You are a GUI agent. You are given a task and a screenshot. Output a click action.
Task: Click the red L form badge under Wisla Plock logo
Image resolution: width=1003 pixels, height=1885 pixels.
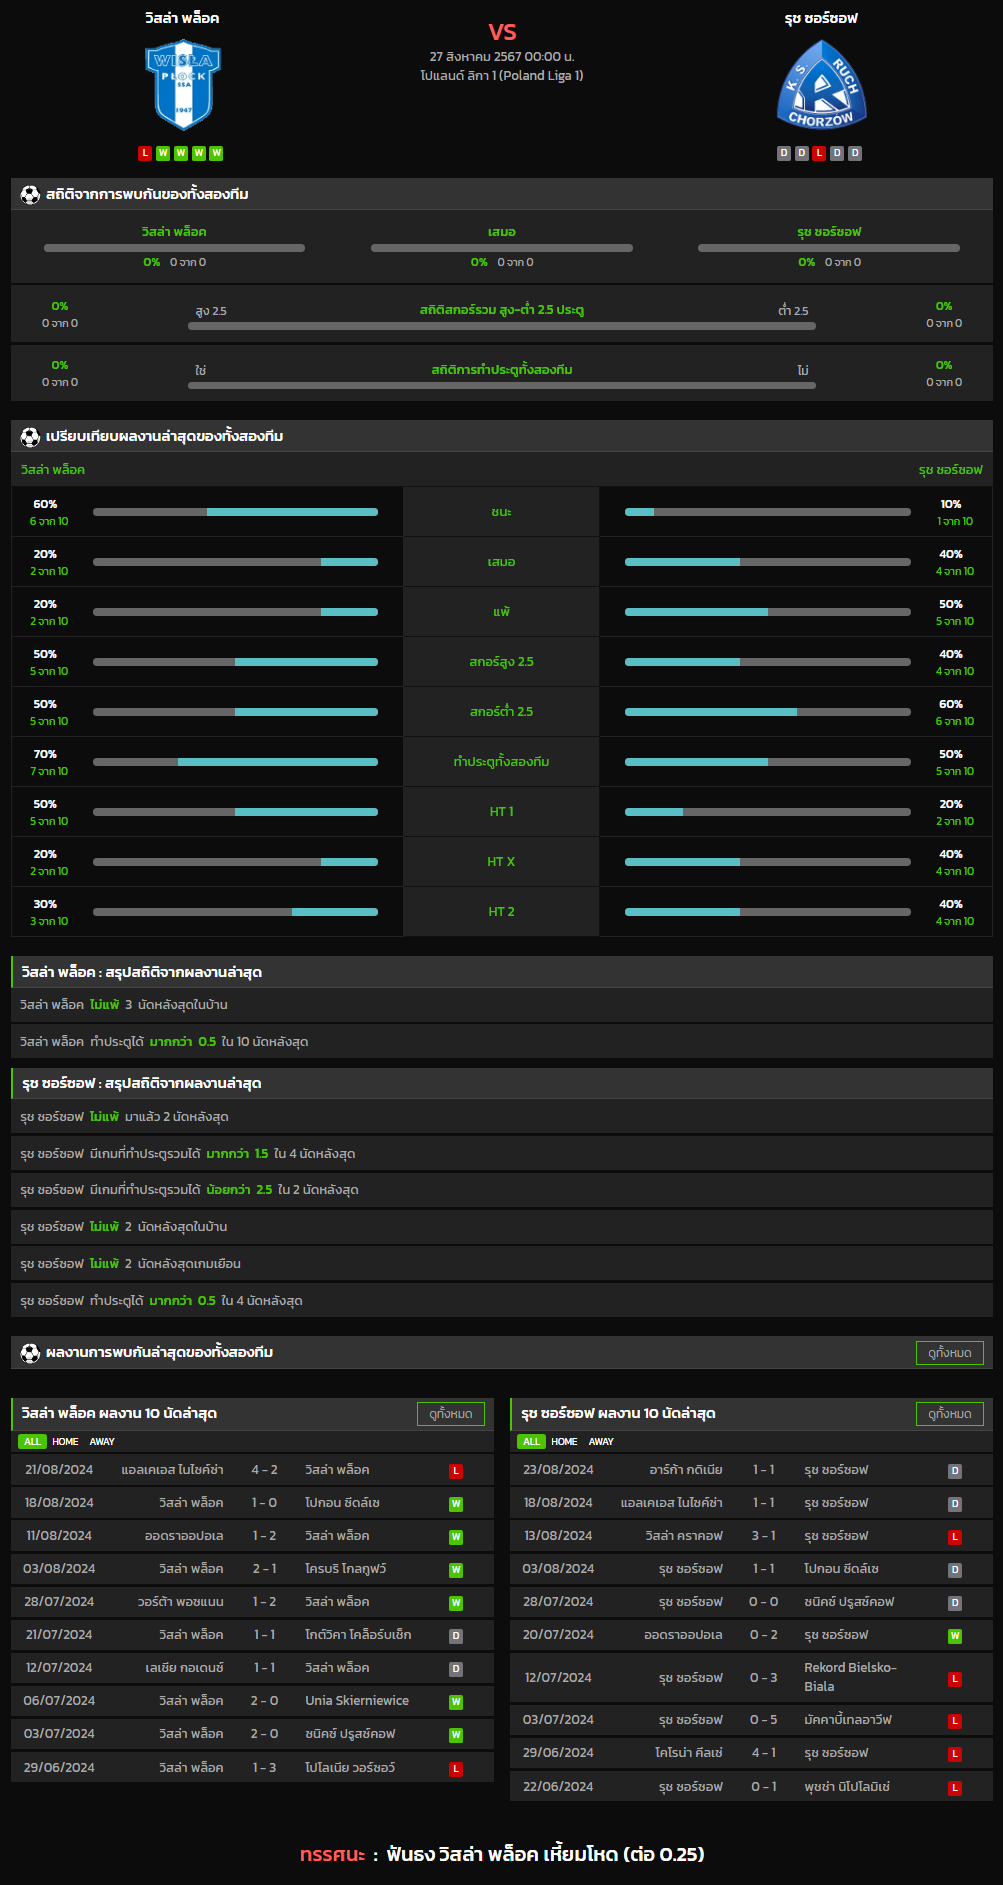(145, 153)
